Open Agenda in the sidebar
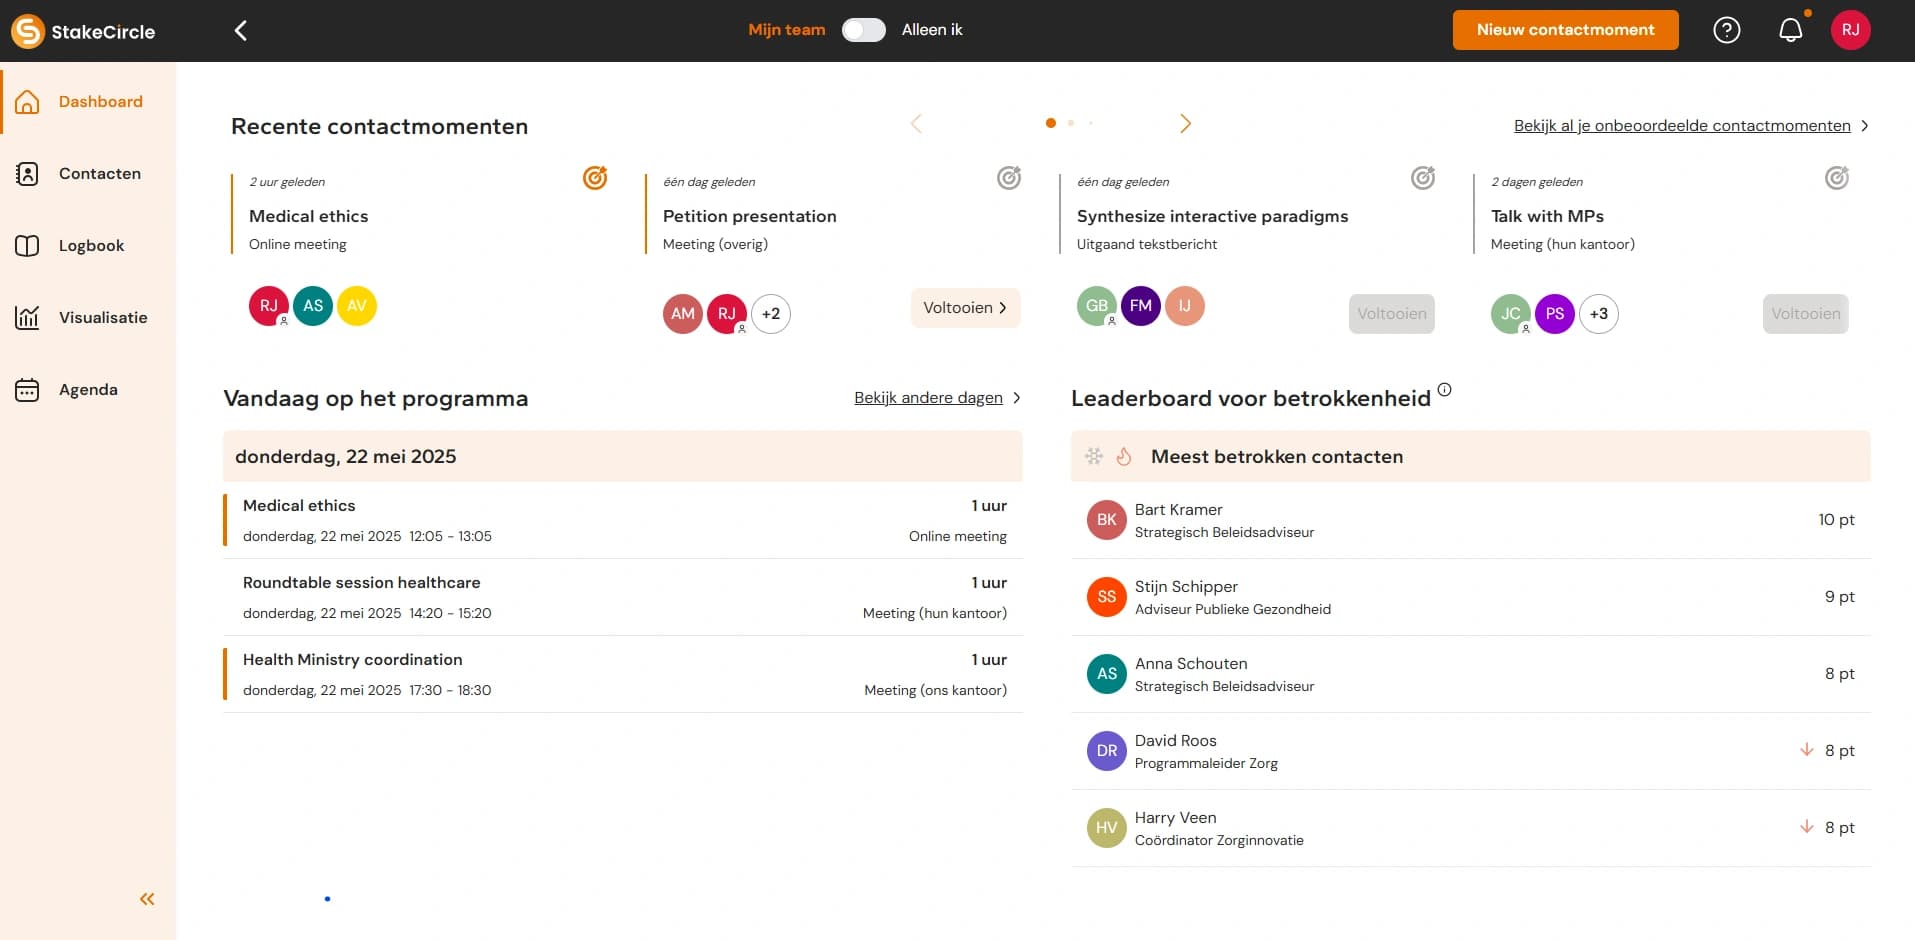 click(88, 390)
